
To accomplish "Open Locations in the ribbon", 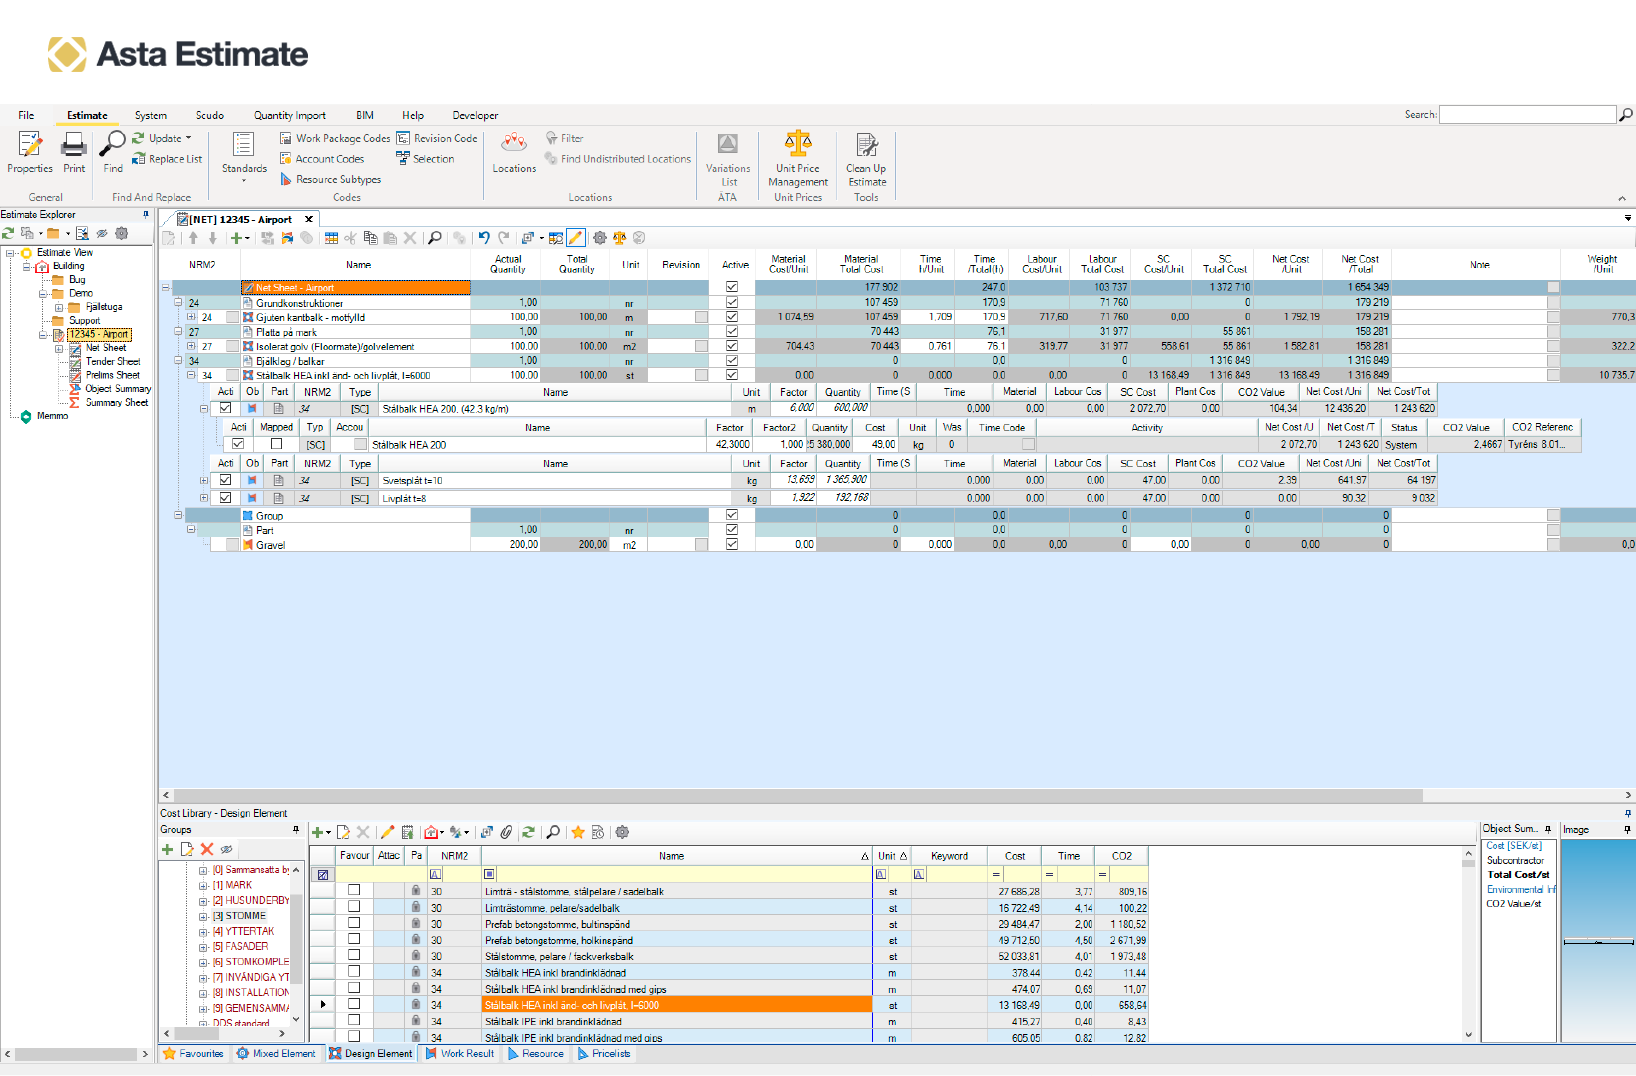I will coord(514,152).
